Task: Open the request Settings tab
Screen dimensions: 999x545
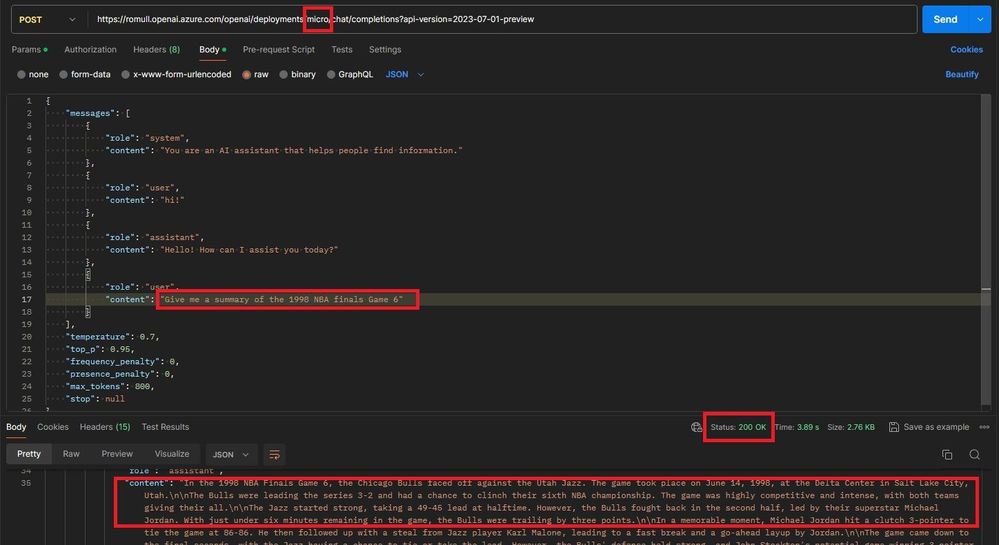Action: [385, 49]
